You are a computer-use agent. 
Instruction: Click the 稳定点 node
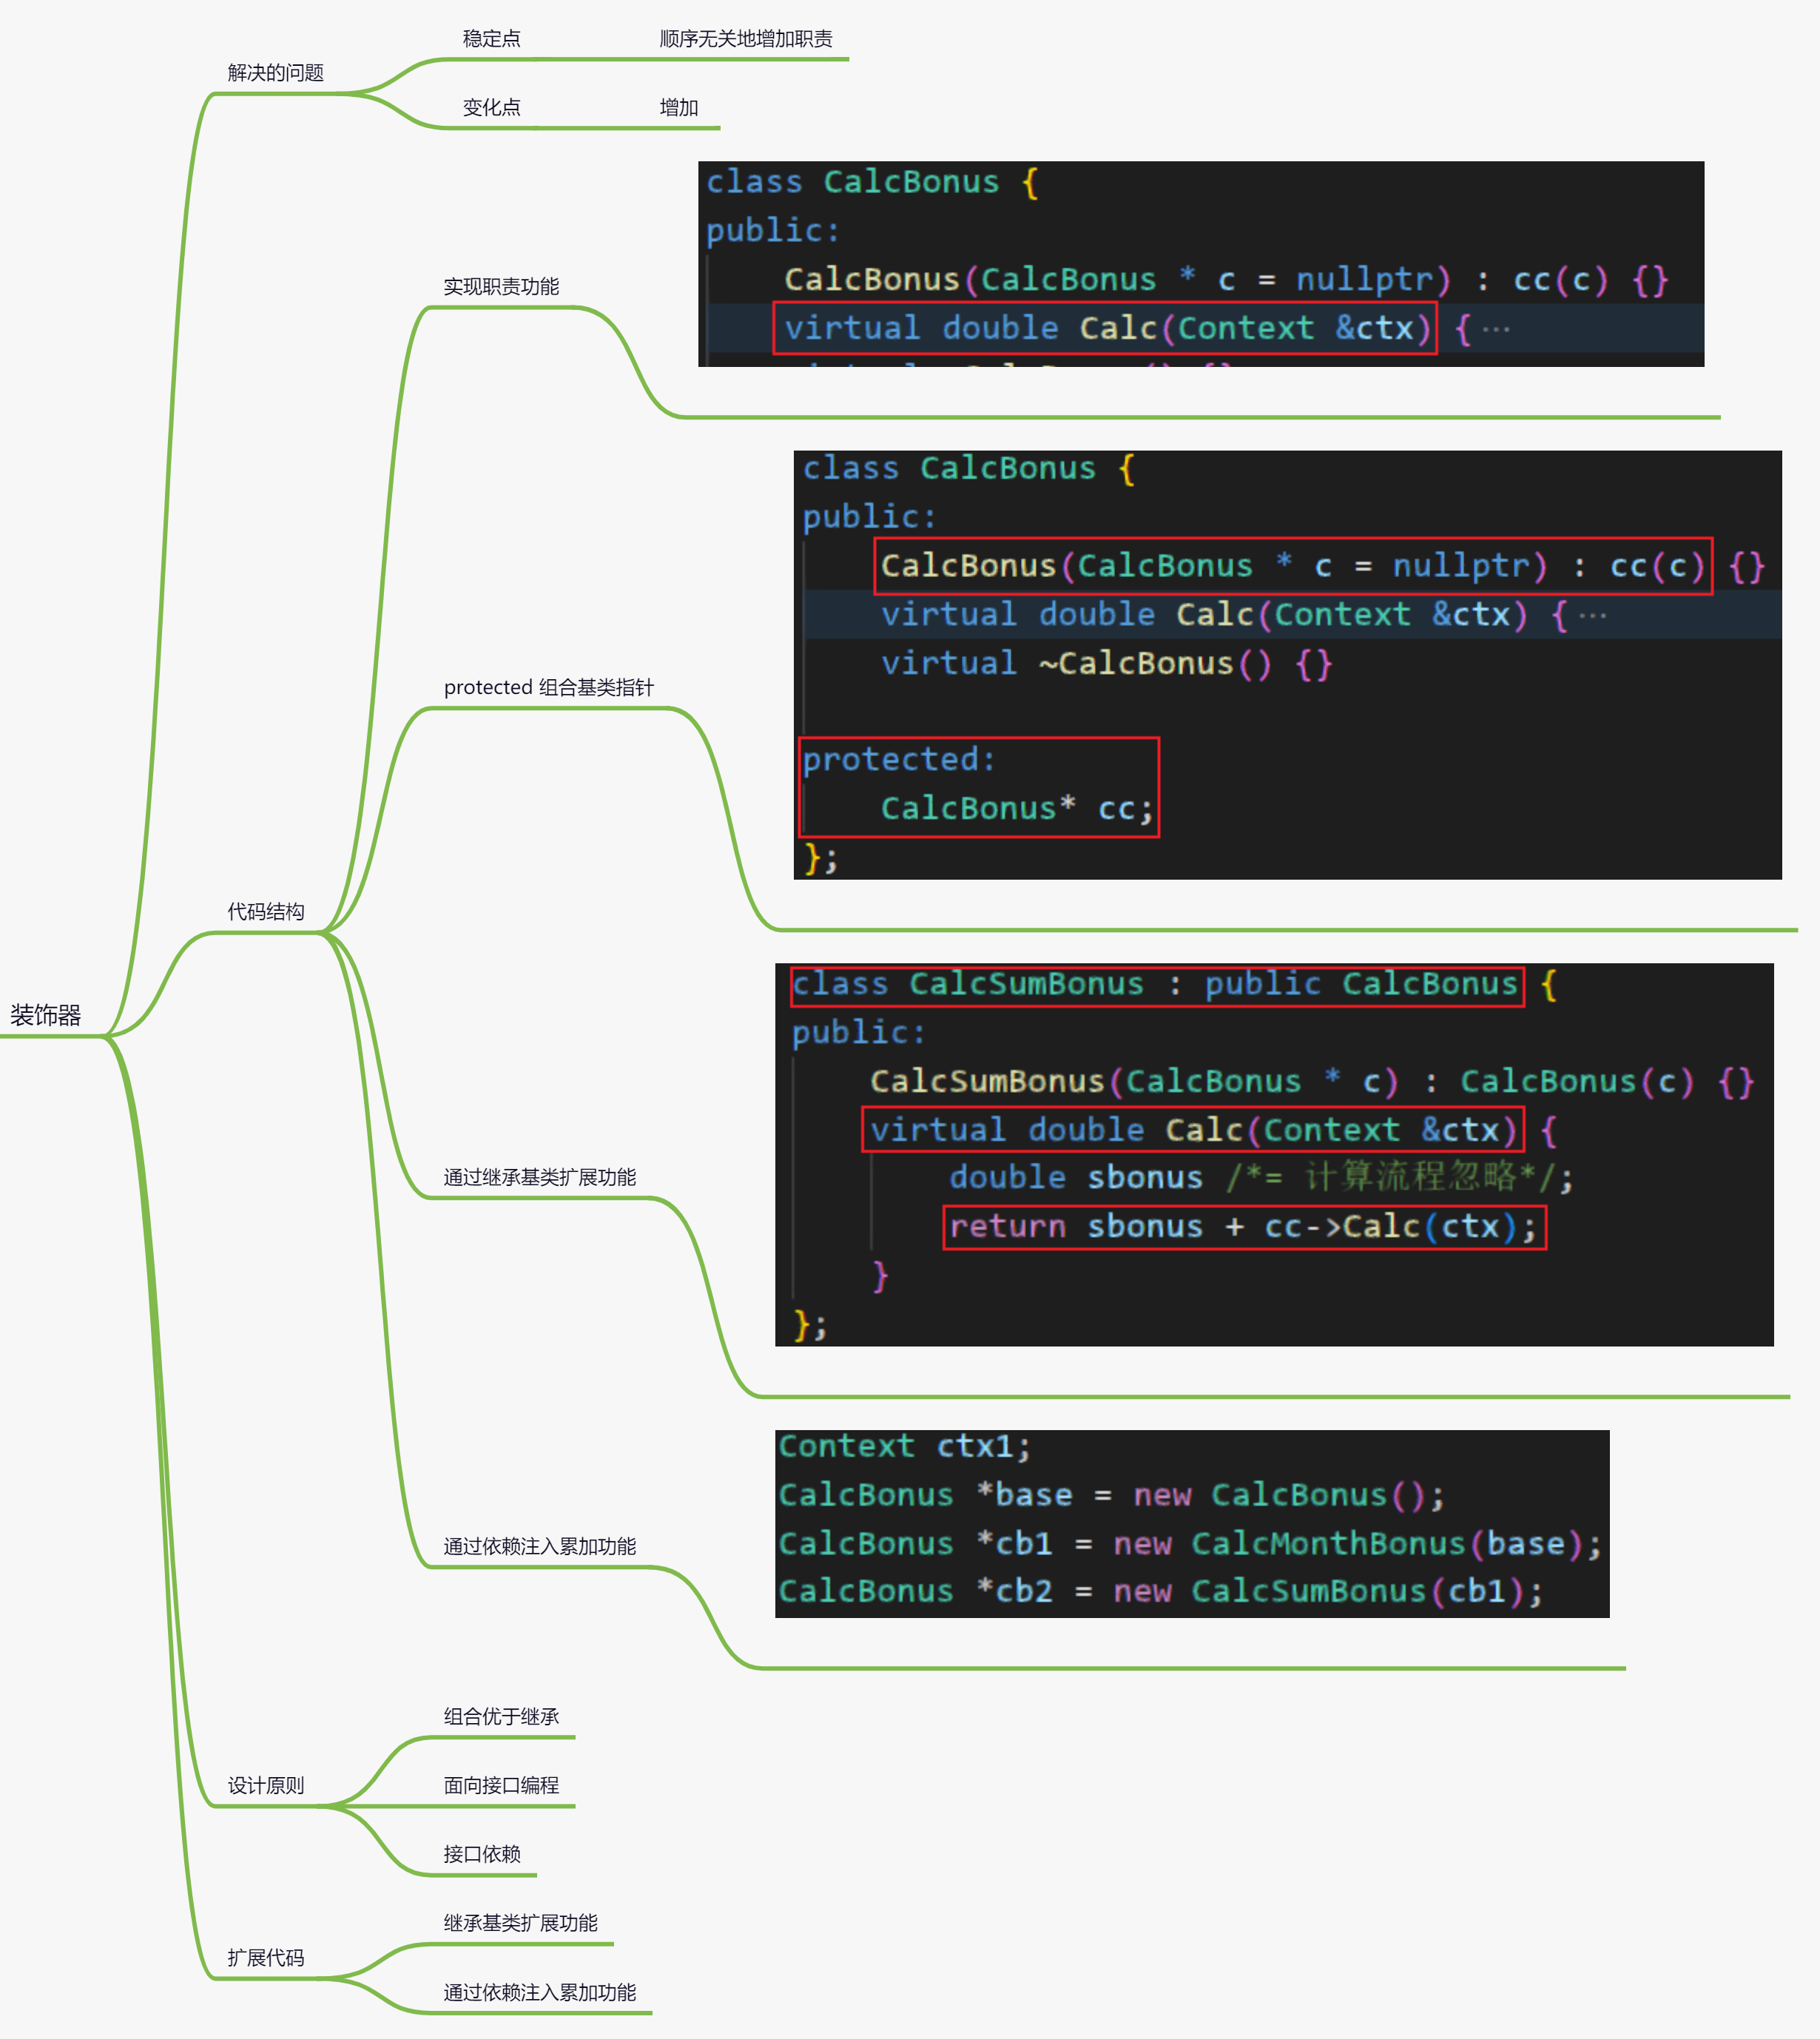point(491,39)
